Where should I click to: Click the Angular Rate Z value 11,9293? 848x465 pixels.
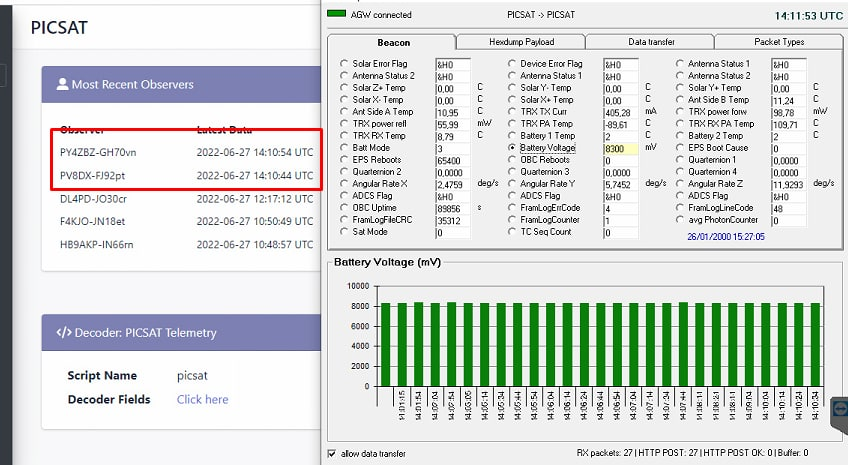pos(789,185)
